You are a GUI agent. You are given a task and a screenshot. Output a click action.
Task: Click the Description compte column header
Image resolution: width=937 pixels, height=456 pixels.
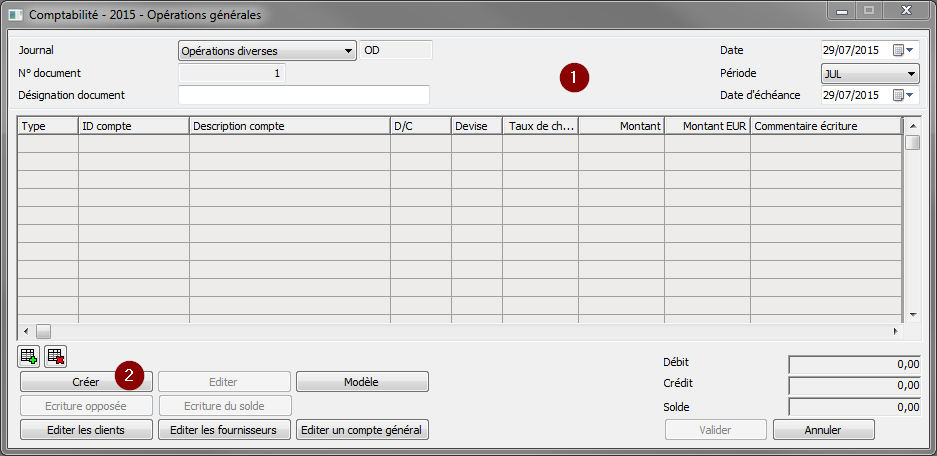pos(289,126)
